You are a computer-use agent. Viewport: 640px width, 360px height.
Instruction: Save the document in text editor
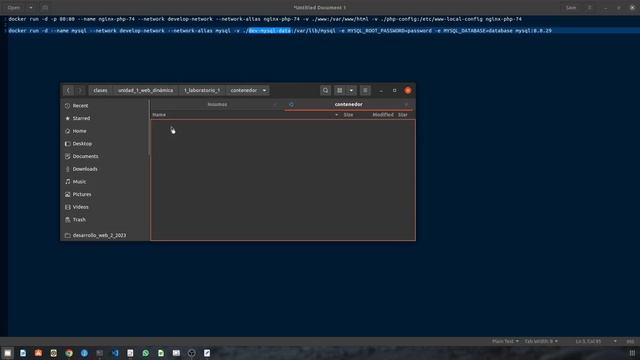point(571,7)
